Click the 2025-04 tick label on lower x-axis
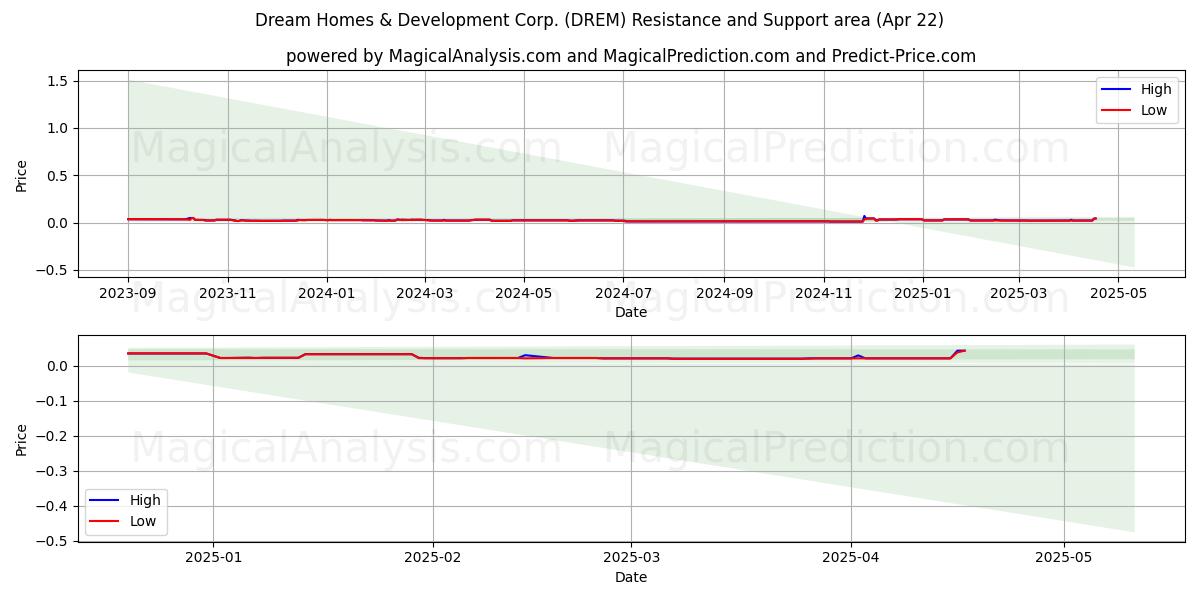Viewport: 1200px width, 600px height. [851, 559]
